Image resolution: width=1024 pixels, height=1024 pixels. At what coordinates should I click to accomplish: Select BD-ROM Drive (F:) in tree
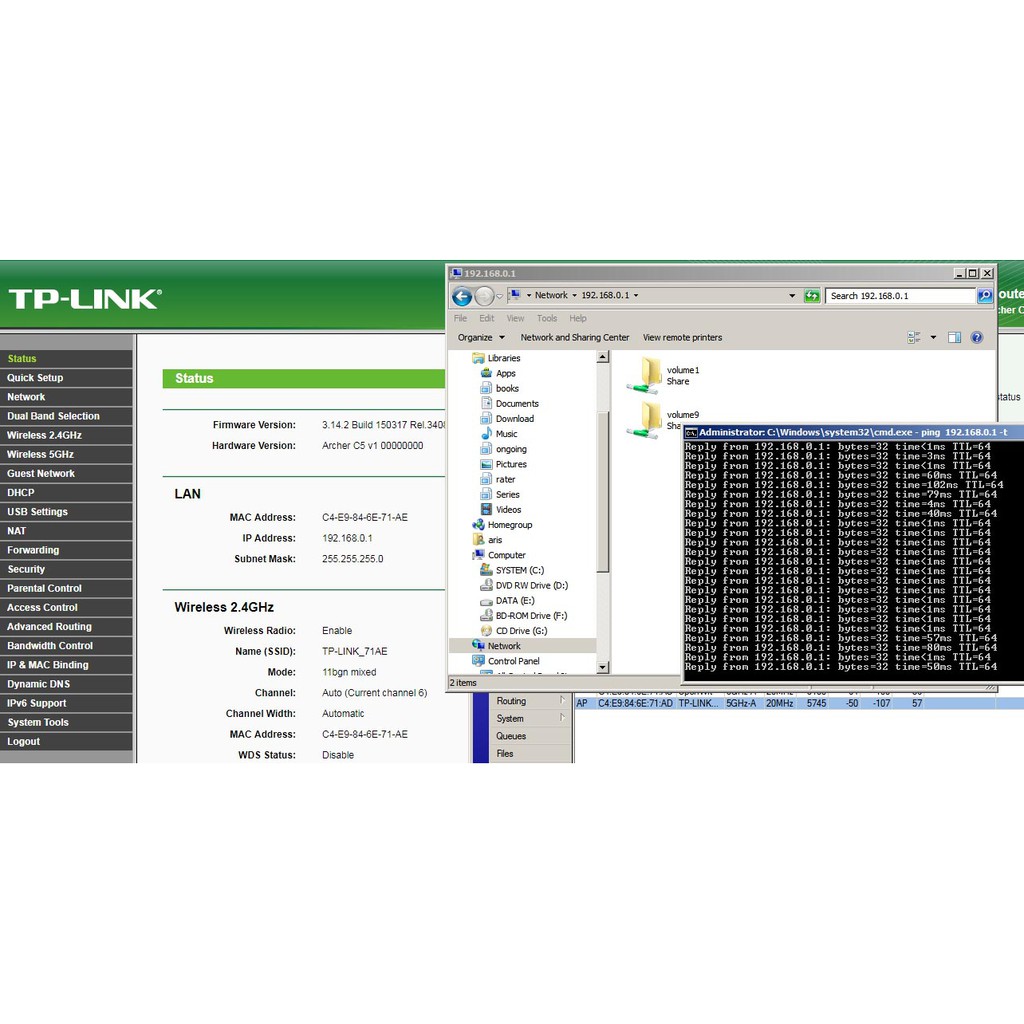(524, 615)
